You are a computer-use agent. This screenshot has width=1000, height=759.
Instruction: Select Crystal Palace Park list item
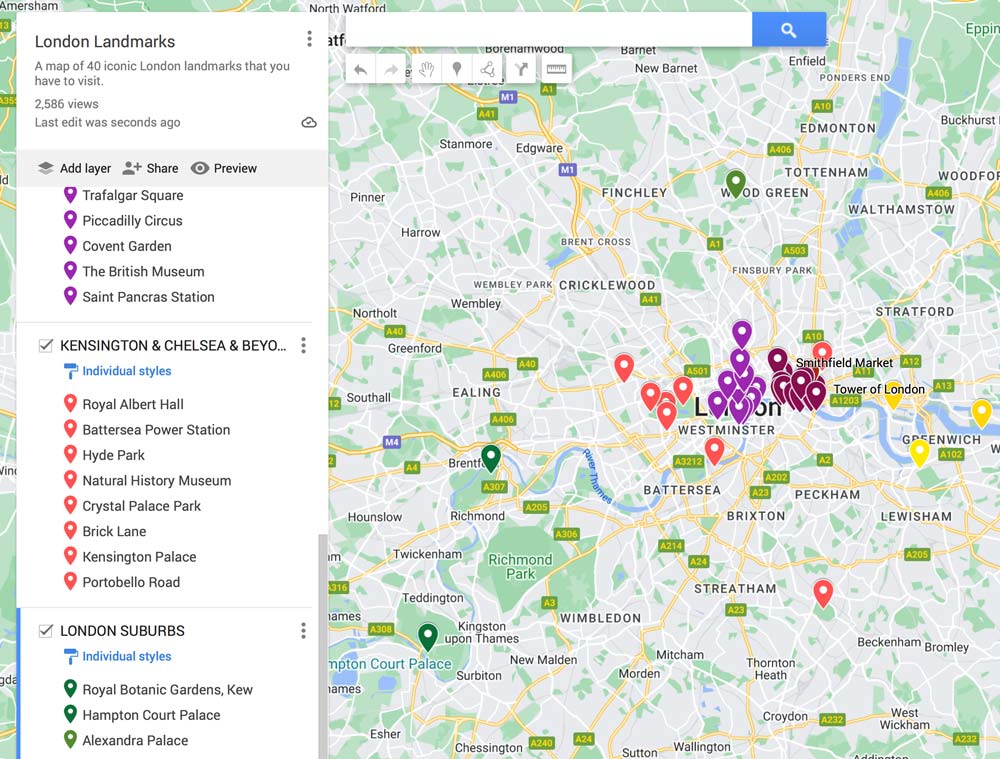[x=142, y=506]
